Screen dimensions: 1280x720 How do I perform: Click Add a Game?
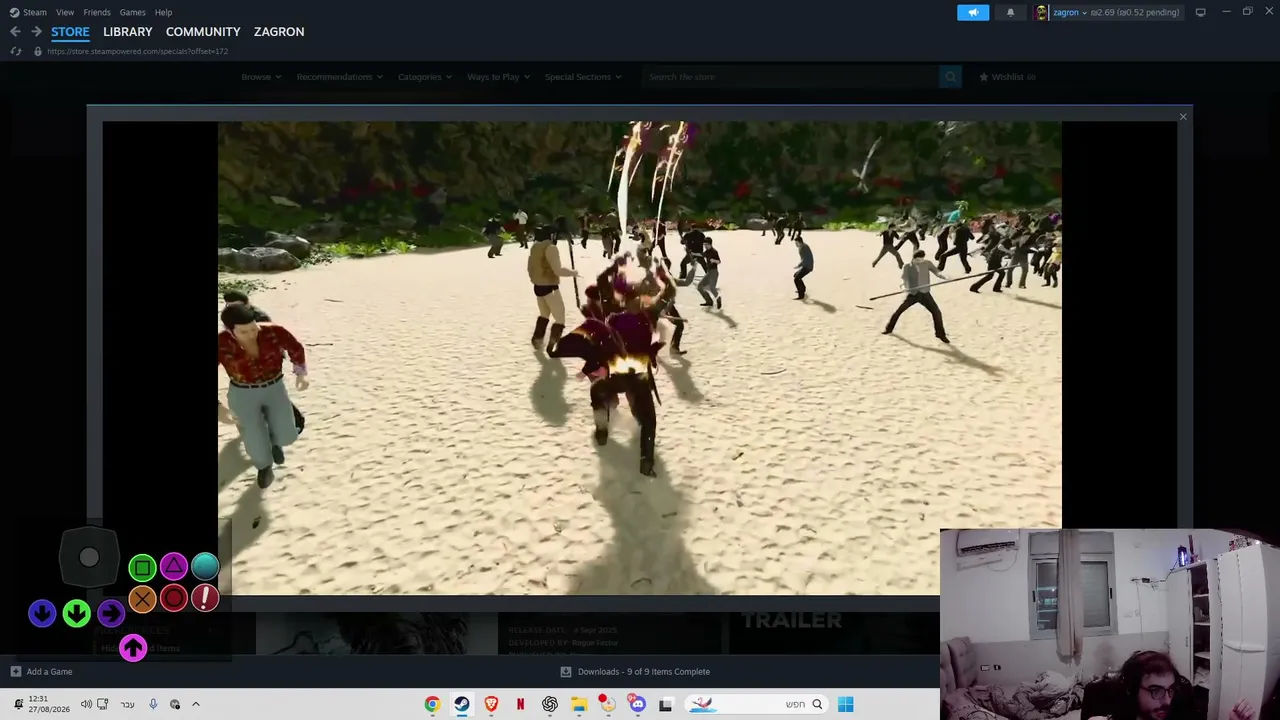41,672
